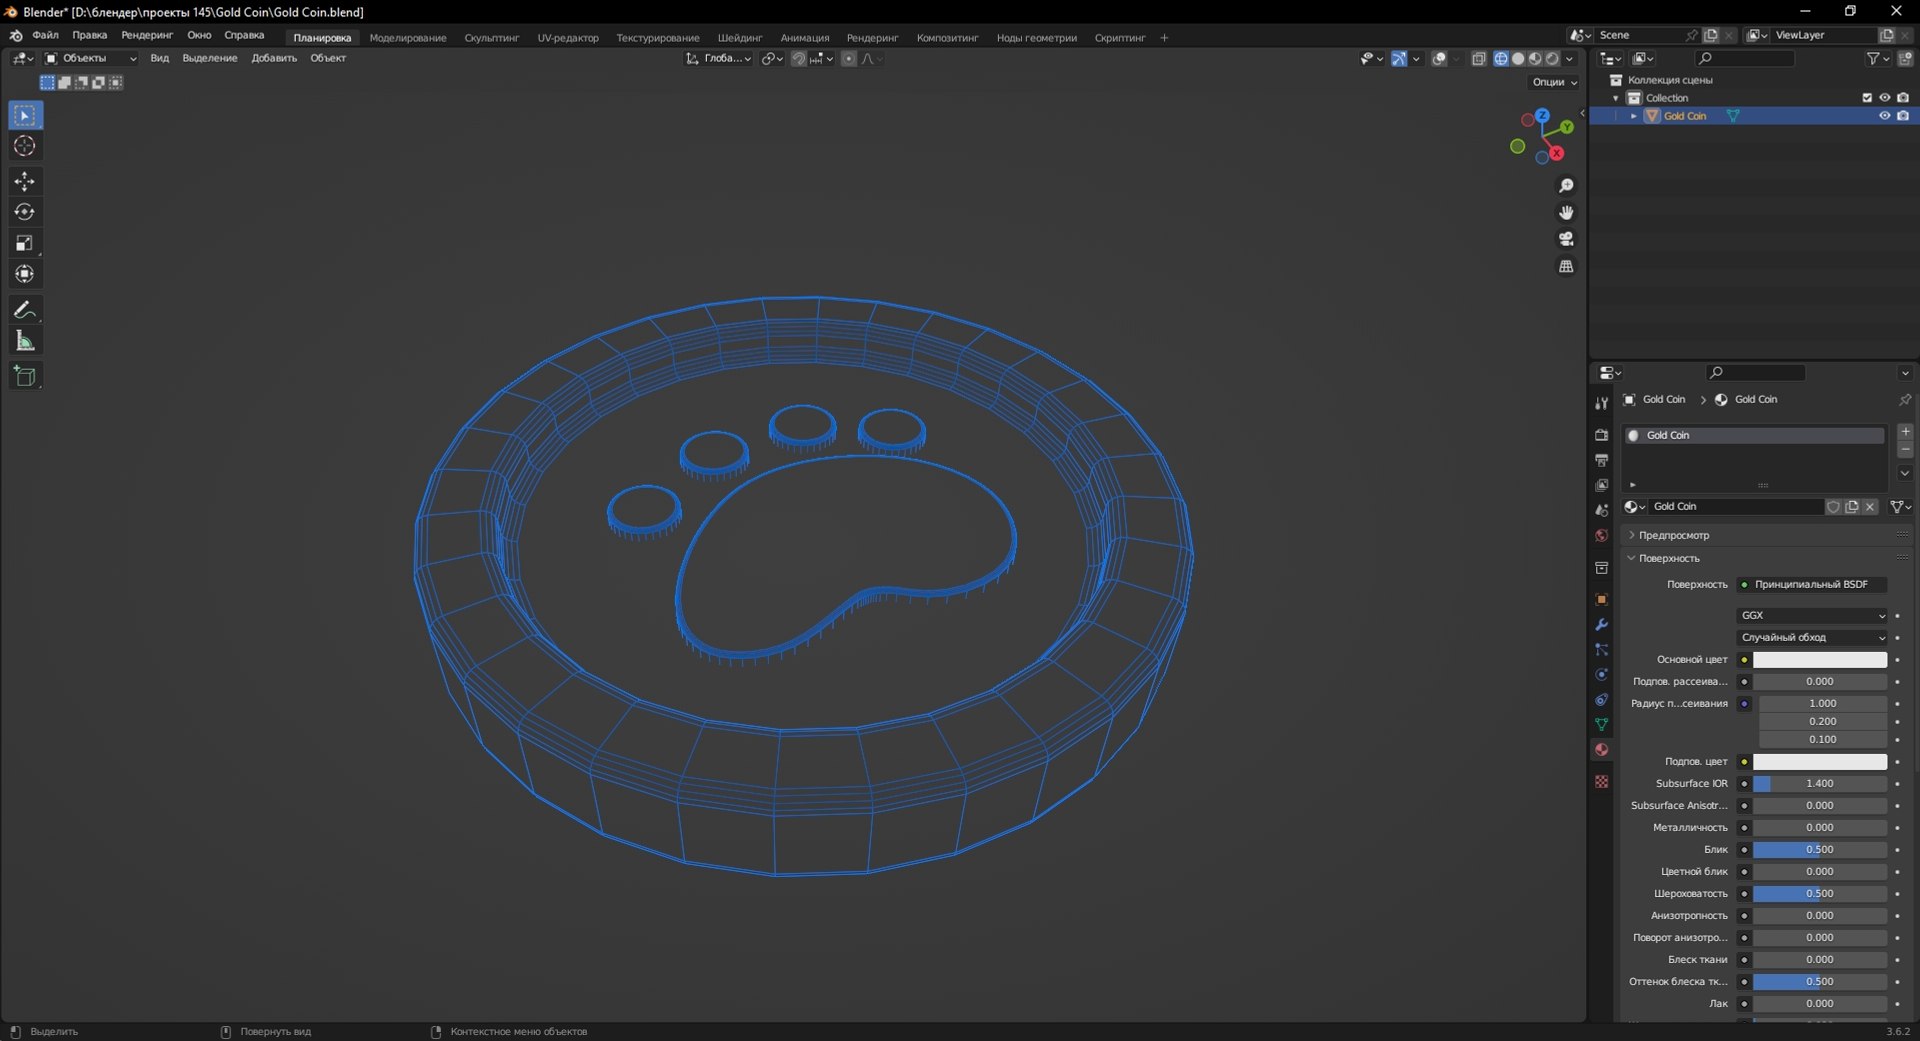The height and width of the screenshot is (1041, 1920).
Task: Open the File menu
Action: coord(45,35)
